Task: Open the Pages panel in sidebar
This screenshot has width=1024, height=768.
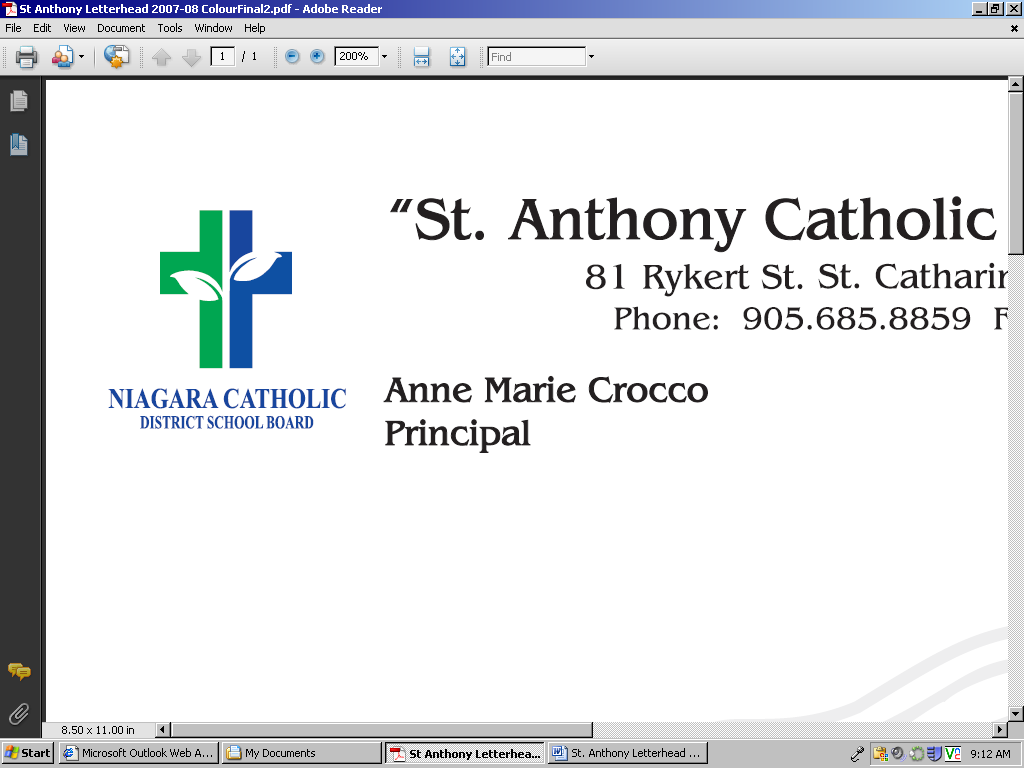Action: [x=18, y=101]
